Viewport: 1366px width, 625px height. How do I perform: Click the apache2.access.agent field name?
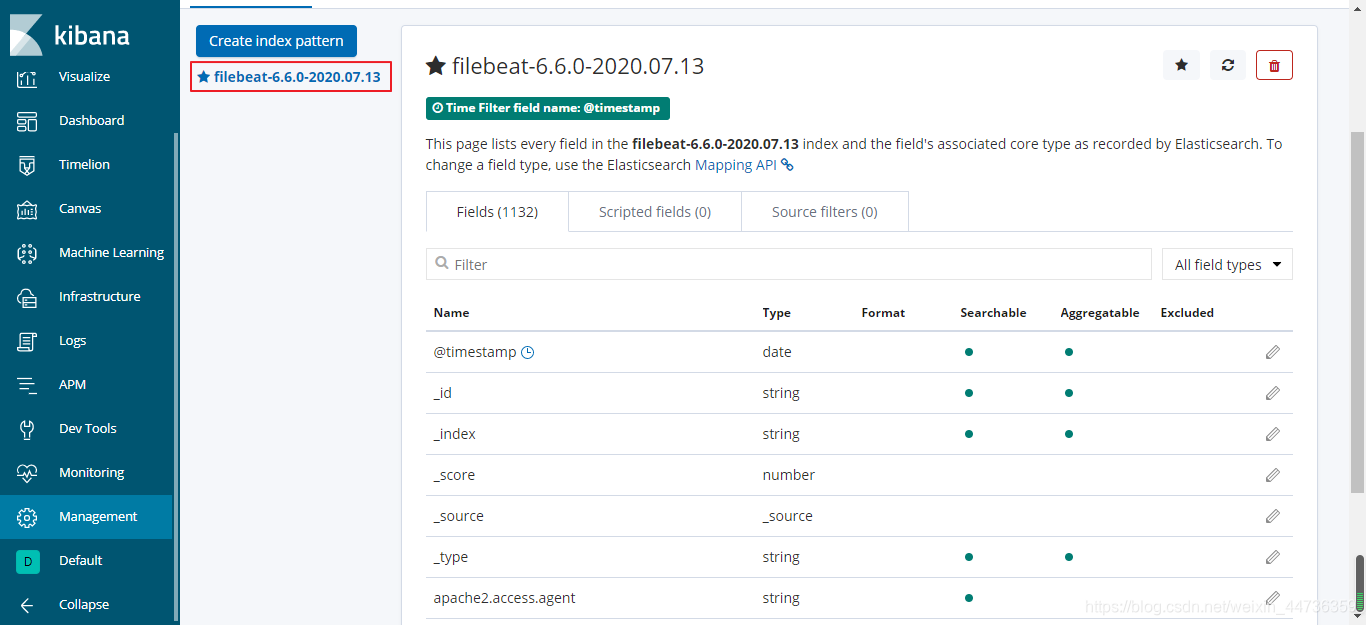coord(504,598)
